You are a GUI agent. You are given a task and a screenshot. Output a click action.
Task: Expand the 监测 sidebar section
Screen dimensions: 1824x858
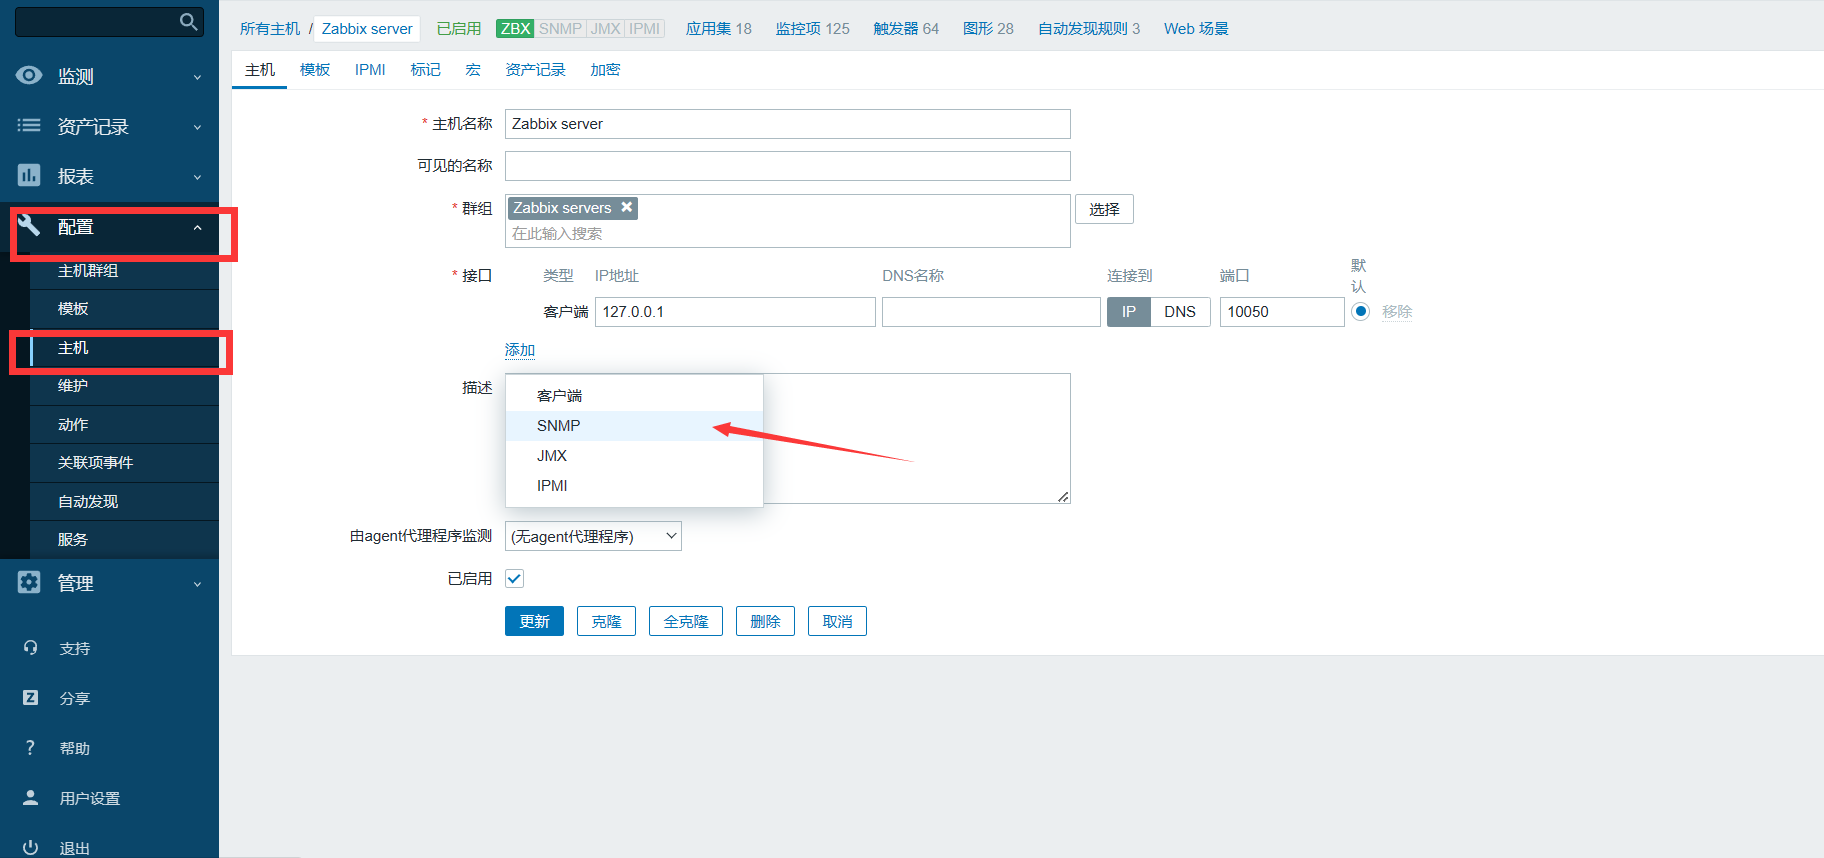[197, 77]
